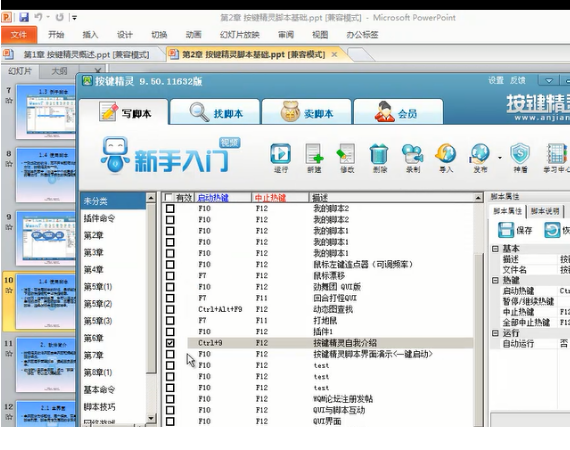Click the 新手入门 robot banner
This screenshot has height=450, width=570.
(x=170, y=155)
